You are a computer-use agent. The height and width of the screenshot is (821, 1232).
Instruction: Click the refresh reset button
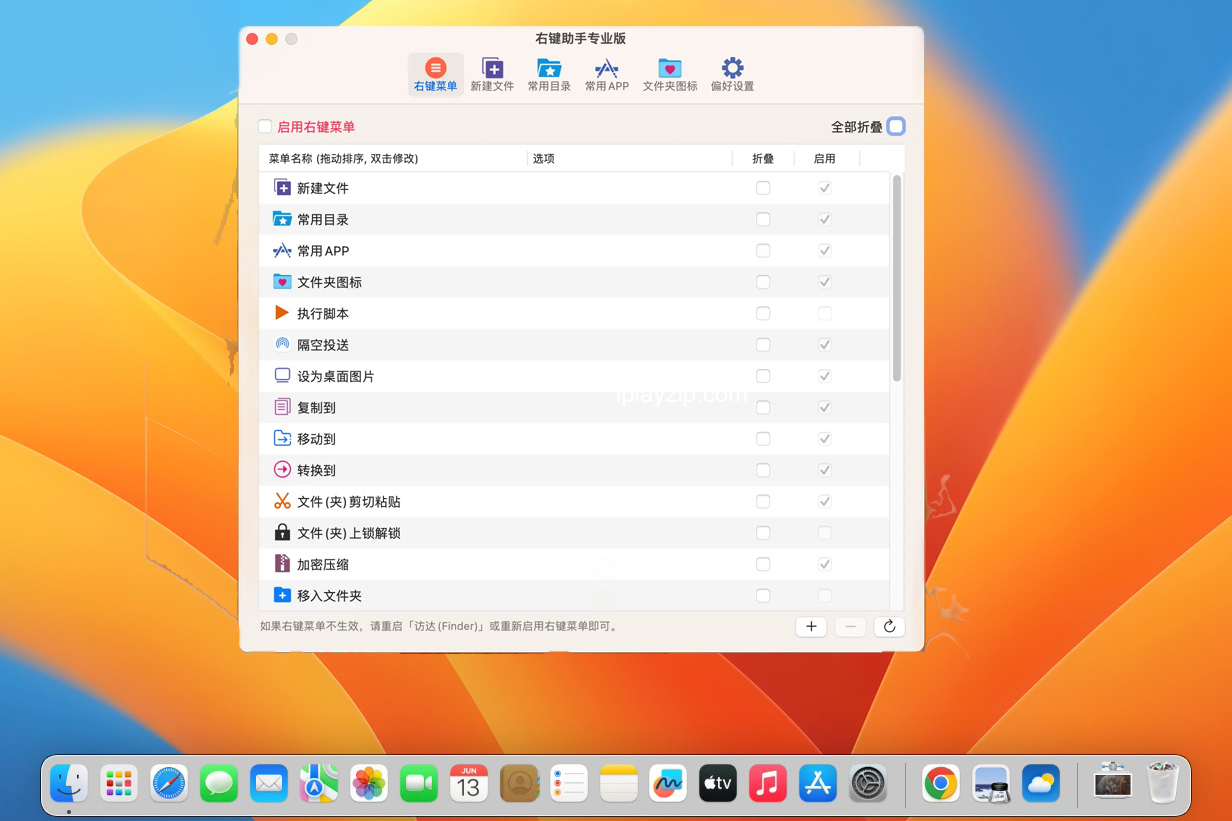coord(889,627)
